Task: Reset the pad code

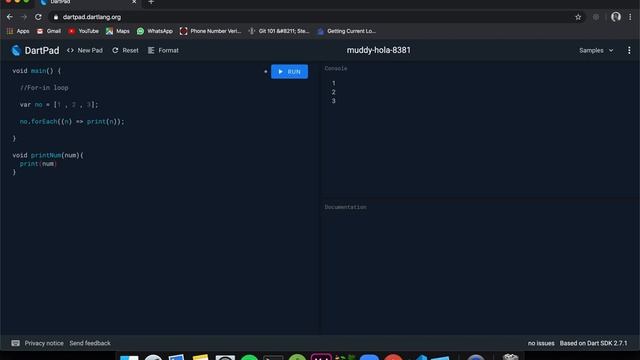Action: tap(125, 50)
